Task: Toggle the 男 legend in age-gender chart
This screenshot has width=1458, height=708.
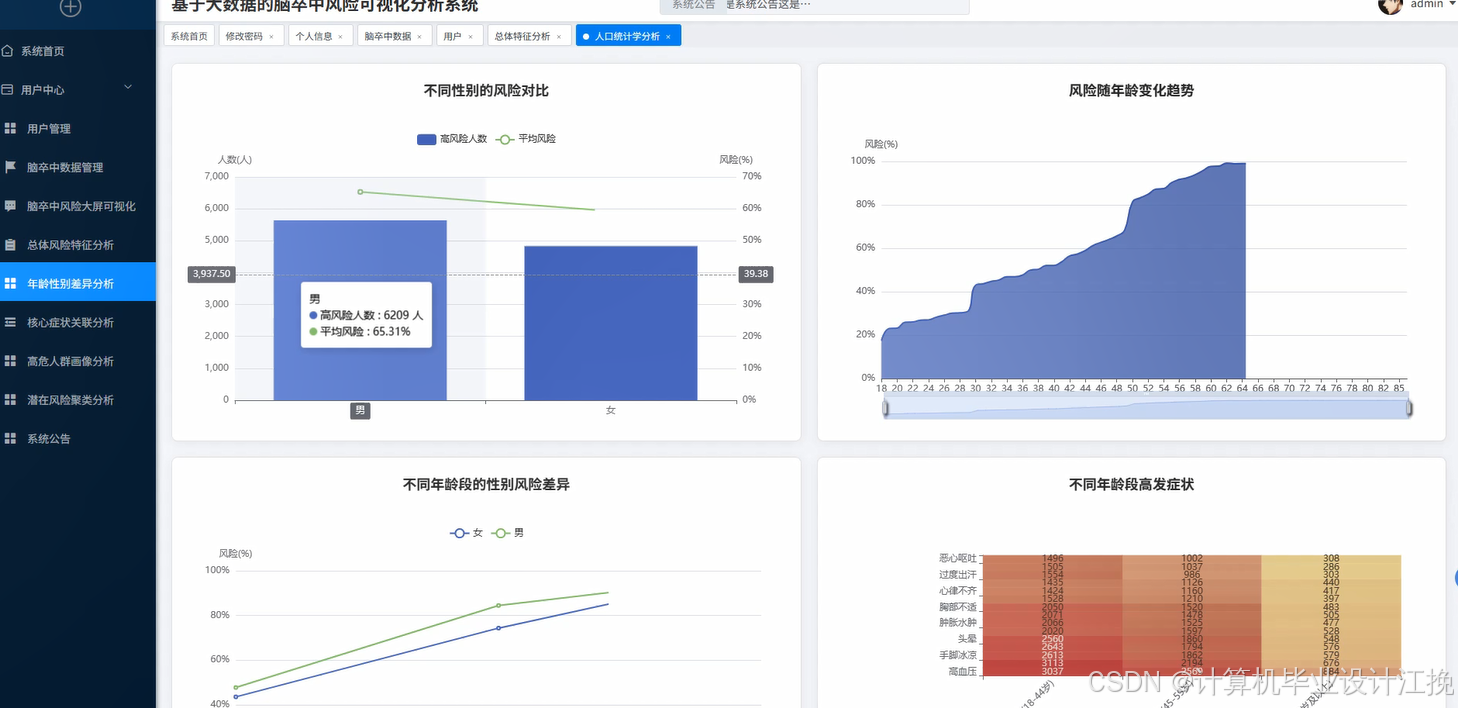Action: [x=508, y=533]
